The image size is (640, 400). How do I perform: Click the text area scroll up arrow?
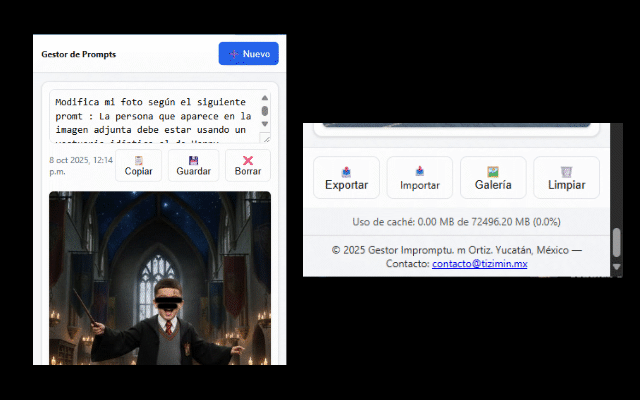pos(265,98)
